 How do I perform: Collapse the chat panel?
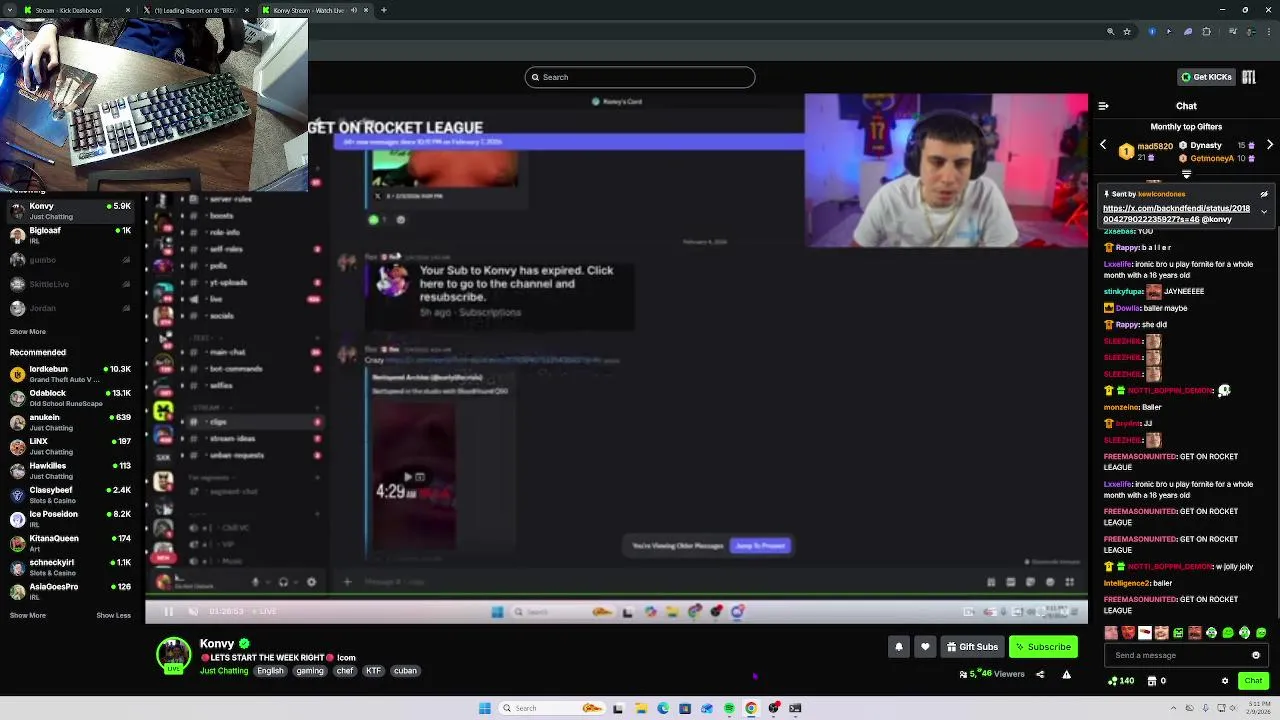coord(1103,106)
